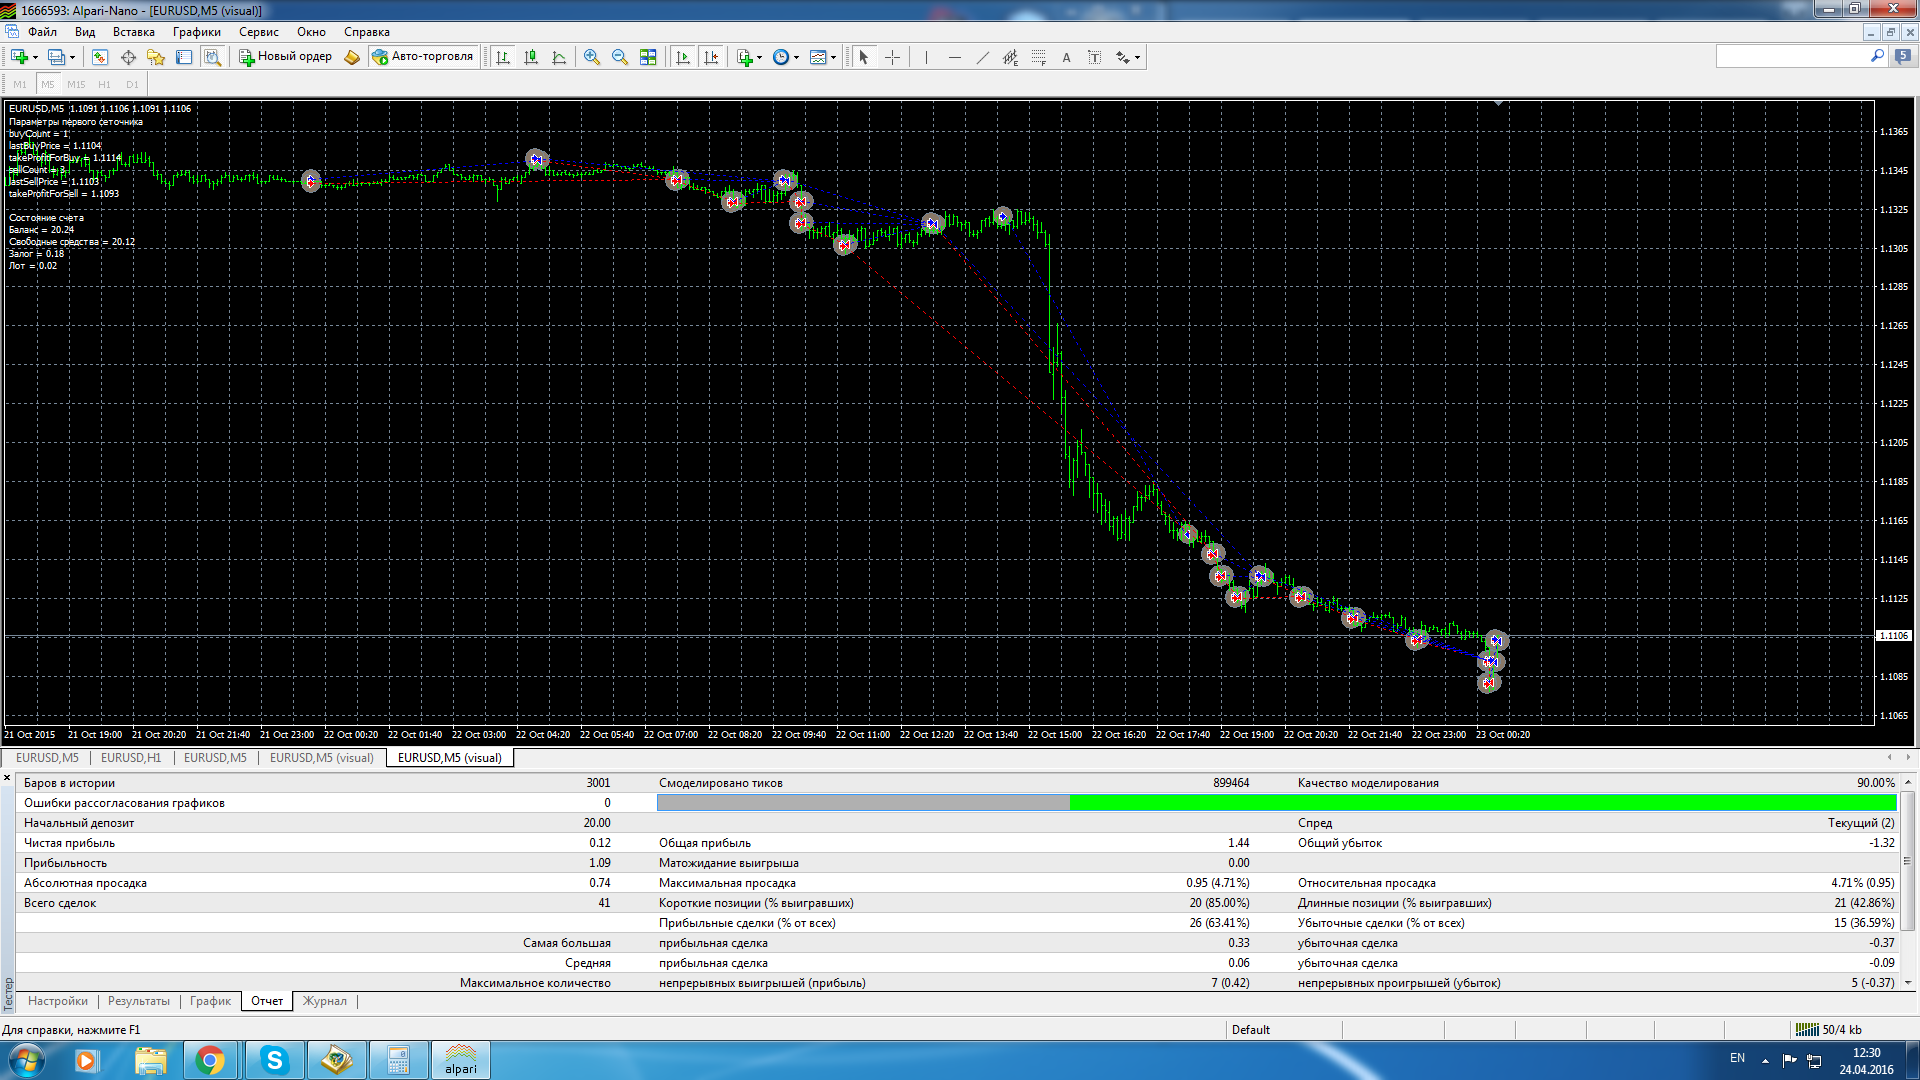The height and width of the screenshot is (1080, 1920).
Task: Click the Новый ордер button
Action: pos(285,57)
